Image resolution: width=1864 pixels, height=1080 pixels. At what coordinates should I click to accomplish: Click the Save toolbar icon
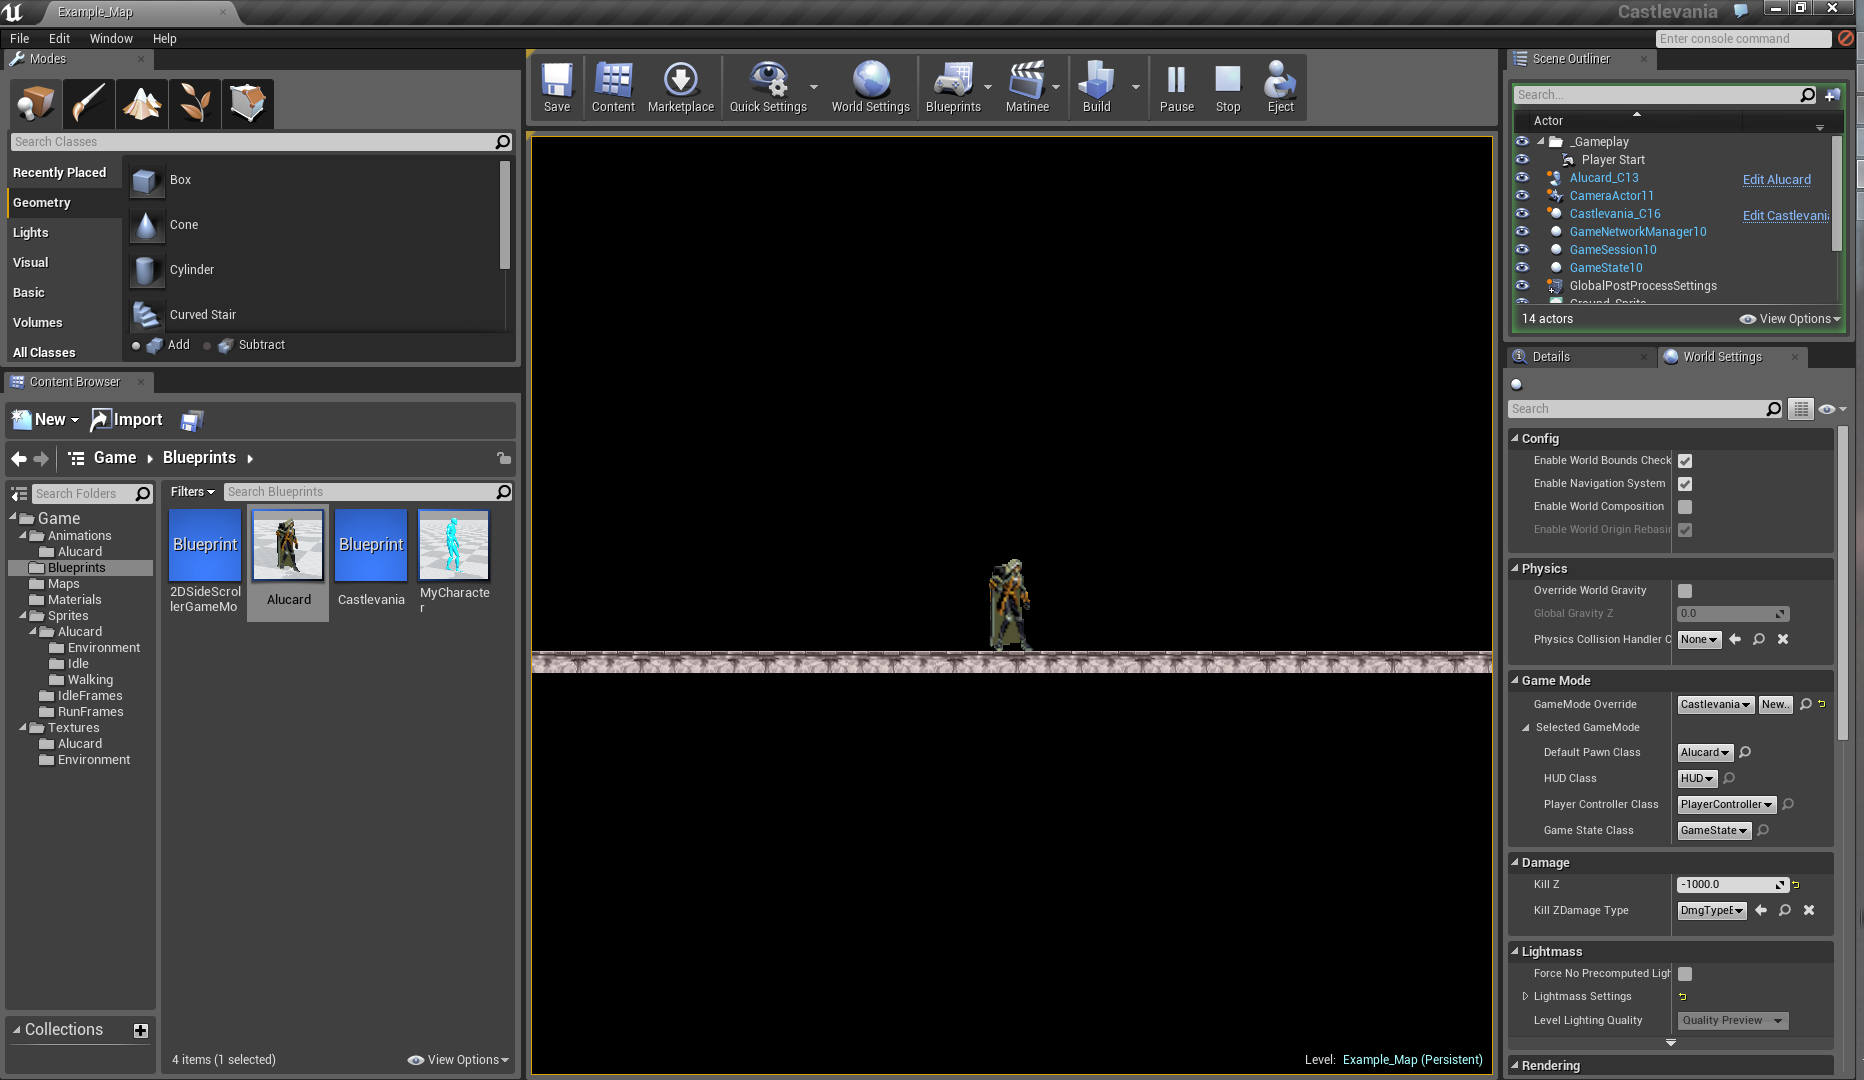[x=556, y=87]
